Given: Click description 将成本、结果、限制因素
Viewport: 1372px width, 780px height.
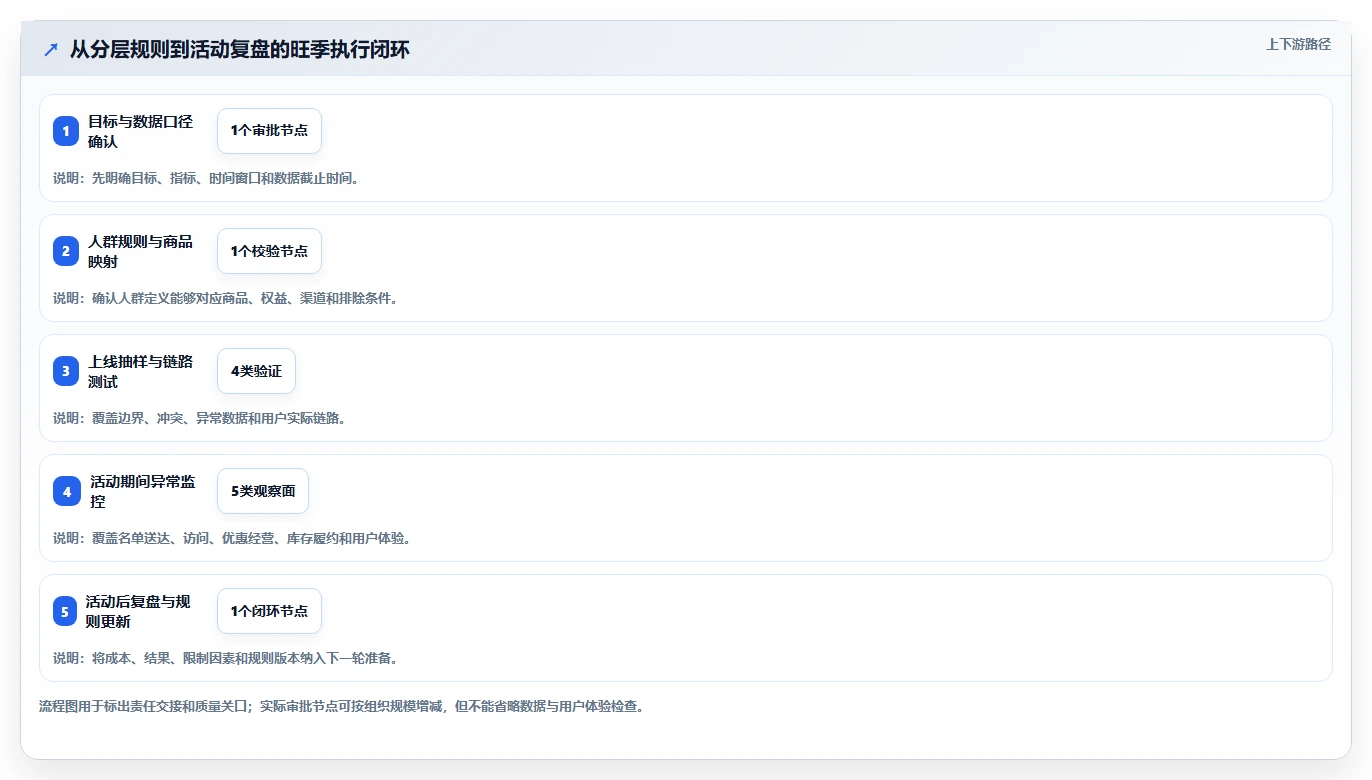Looking at the screenshot, I should click(226, 658).
